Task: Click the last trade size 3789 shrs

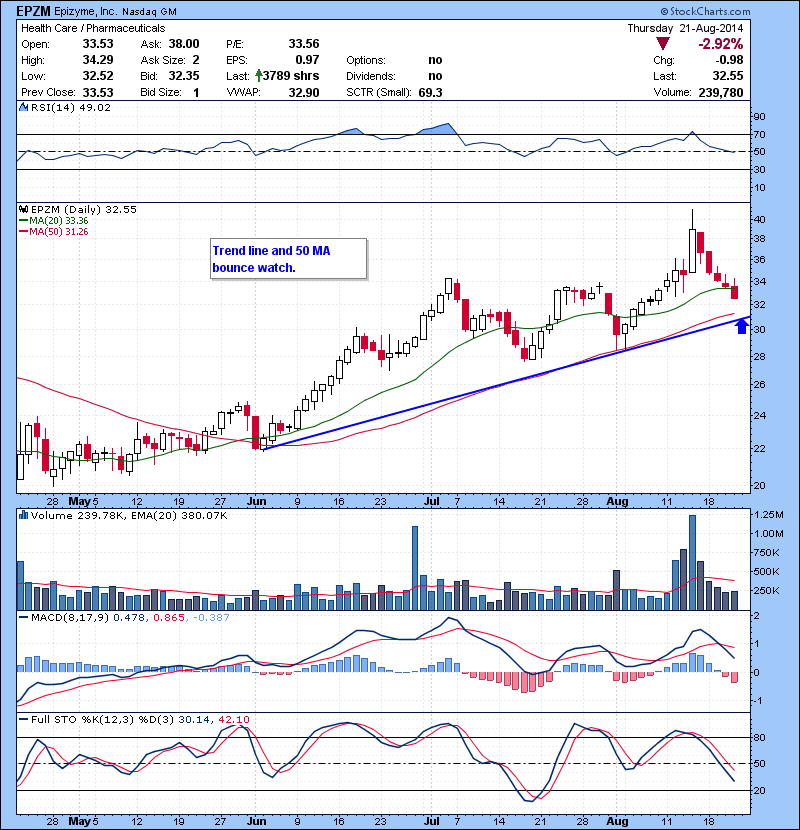Action: [291, 76]
